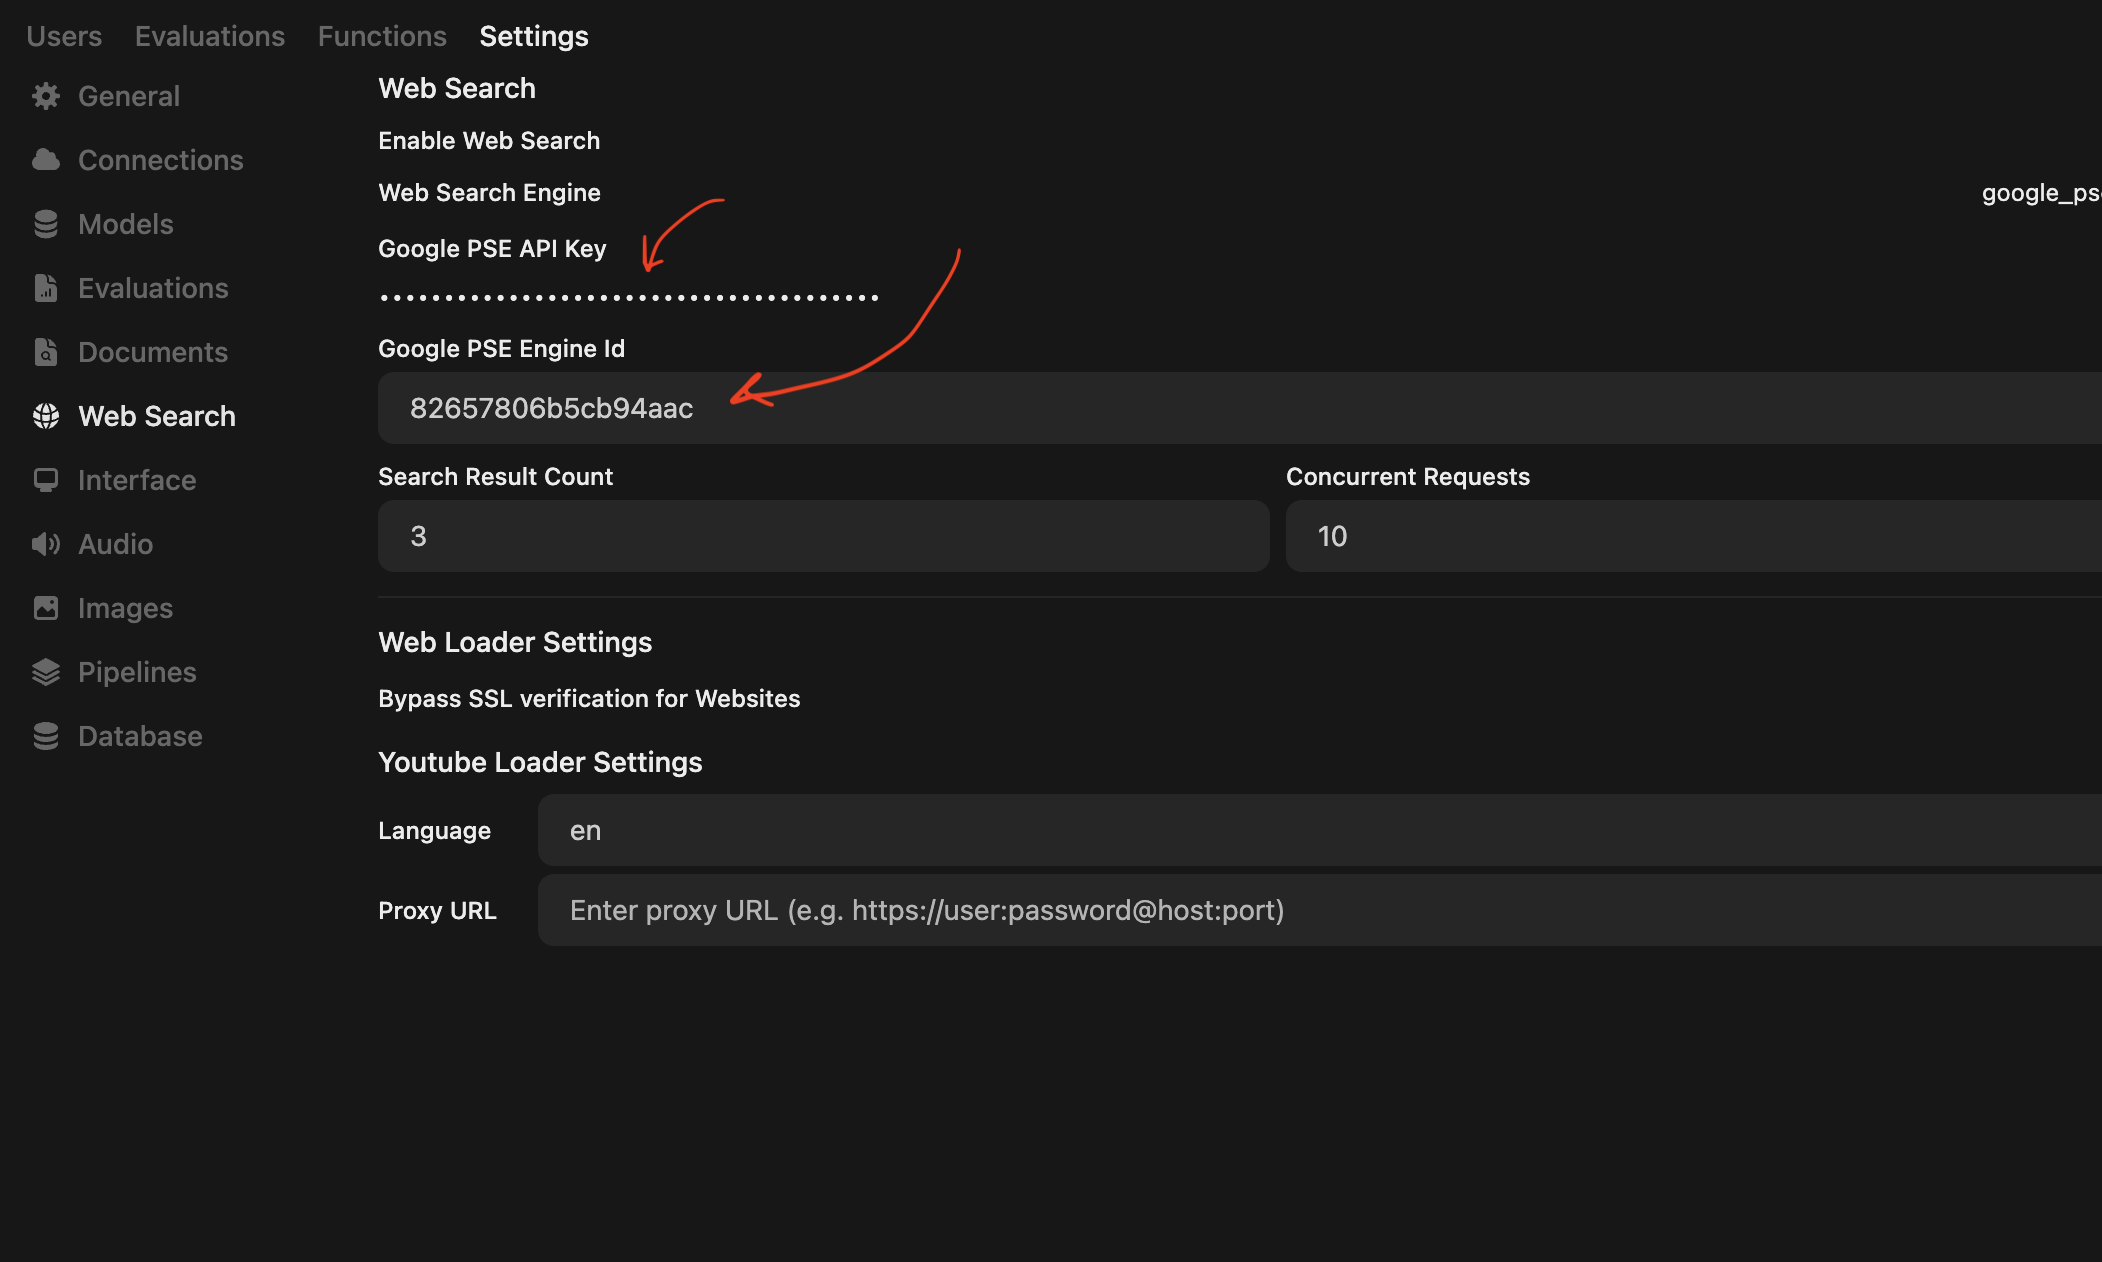Open the Users tab
This screenshot has width=2102, height=1262.
(64, 36)
